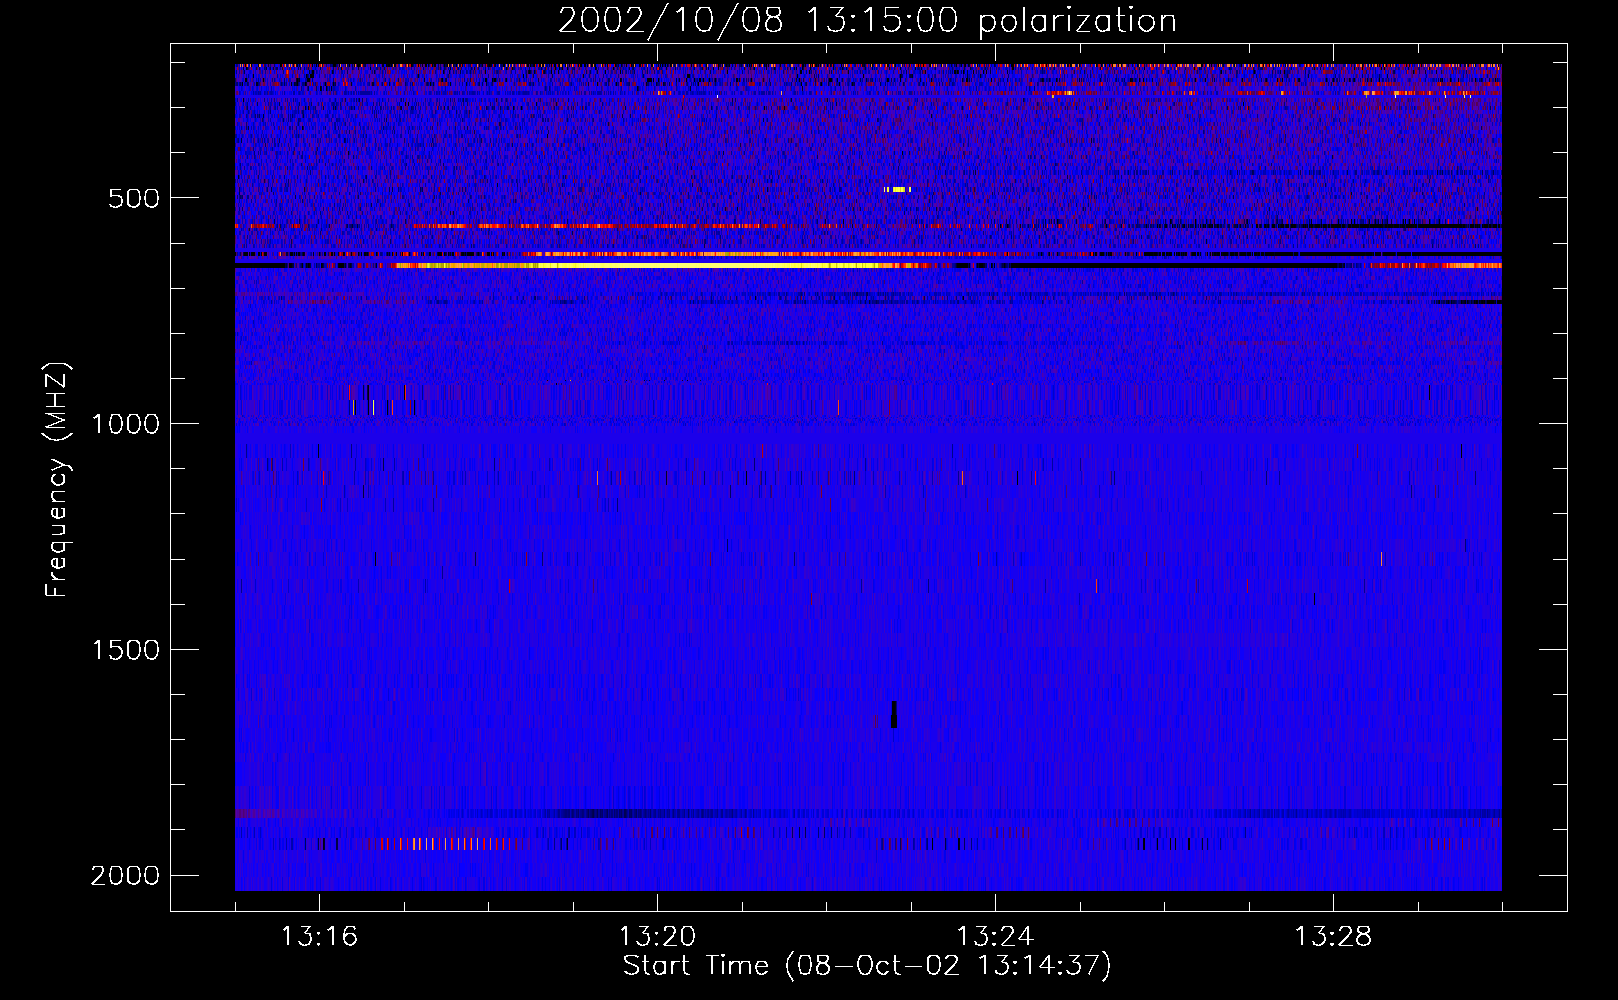Click the 13:28 time tick label
The image size is (1618, 1000).
1333,937
